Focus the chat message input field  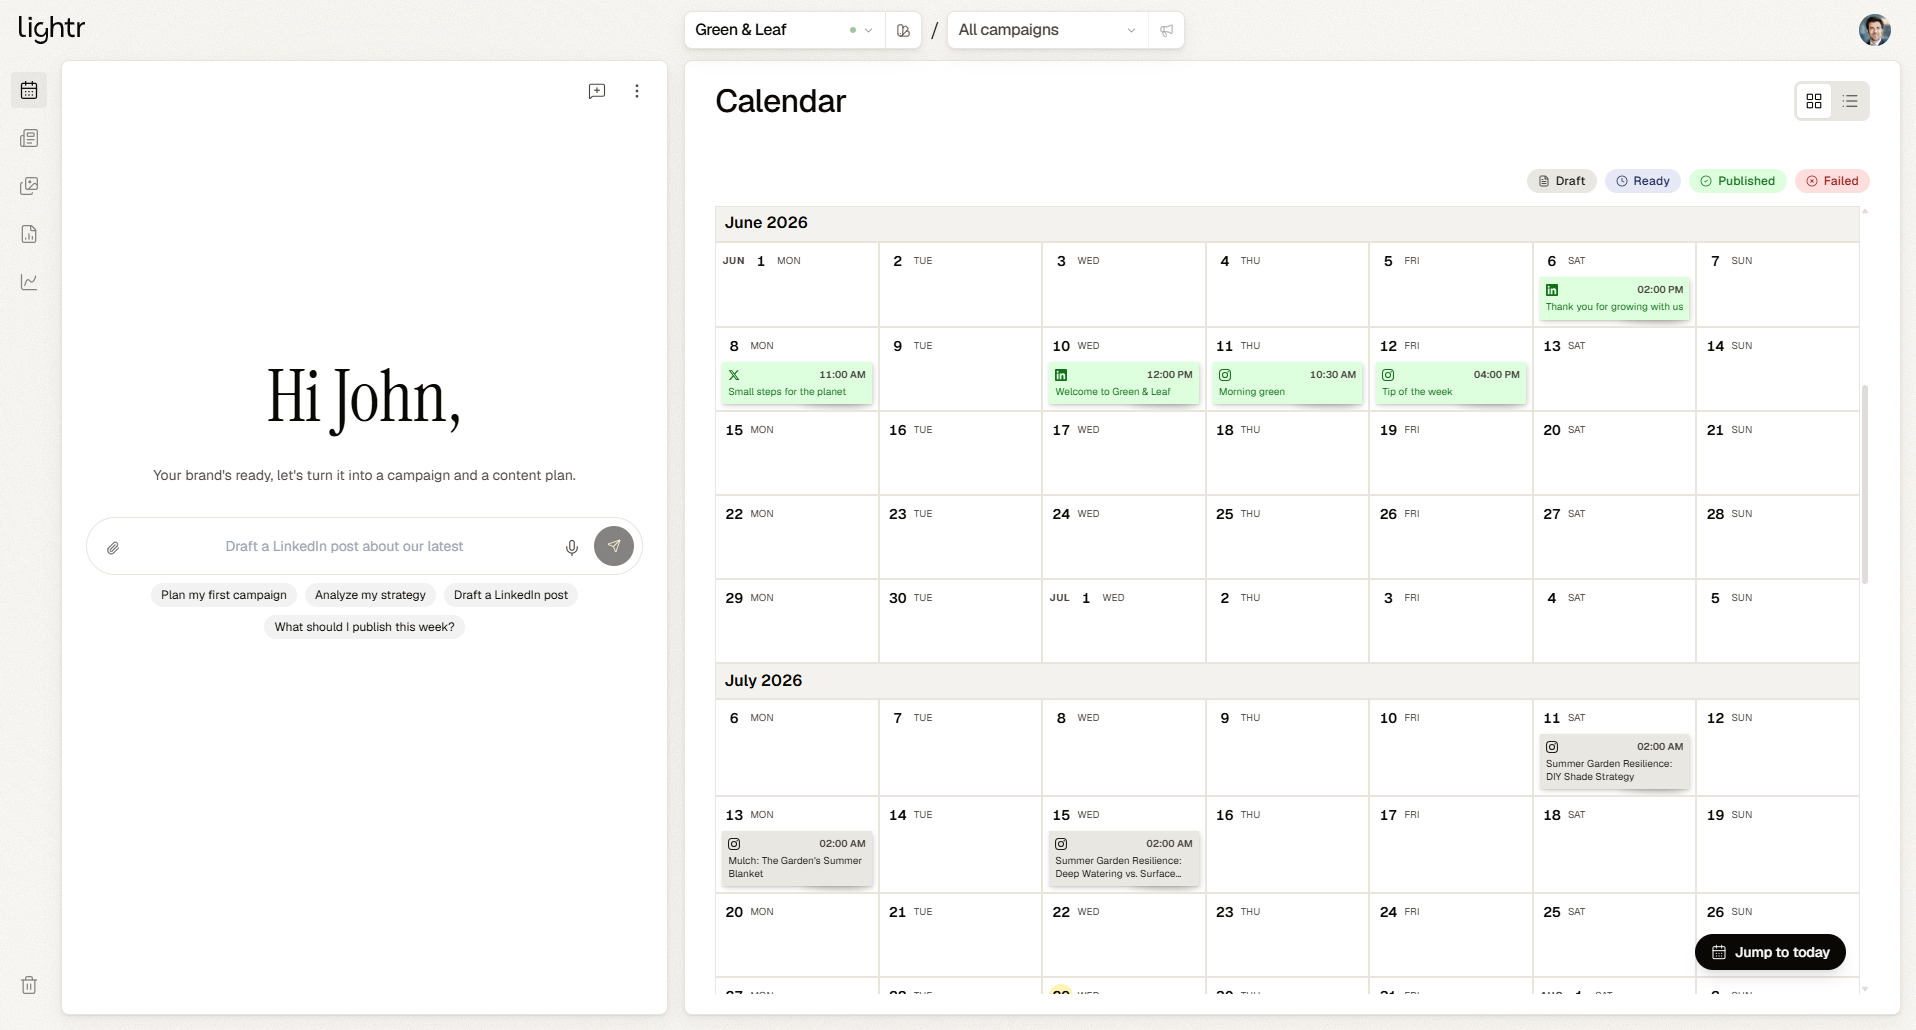pos(344,547)
